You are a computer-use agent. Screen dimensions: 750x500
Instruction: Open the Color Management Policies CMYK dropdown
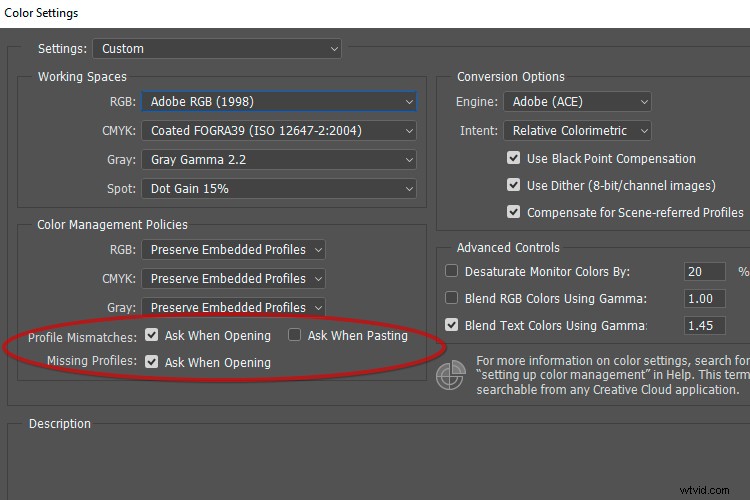233,278
